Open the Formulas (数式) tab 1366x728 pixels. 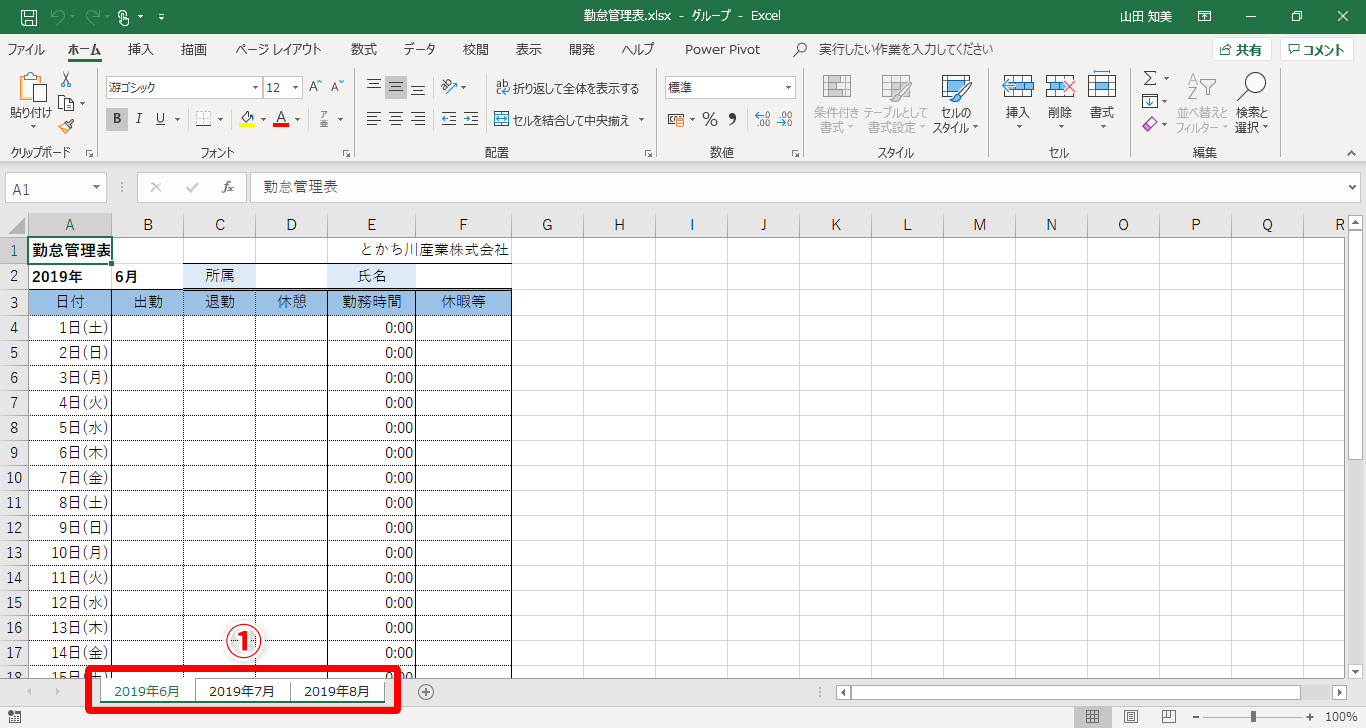364,49
